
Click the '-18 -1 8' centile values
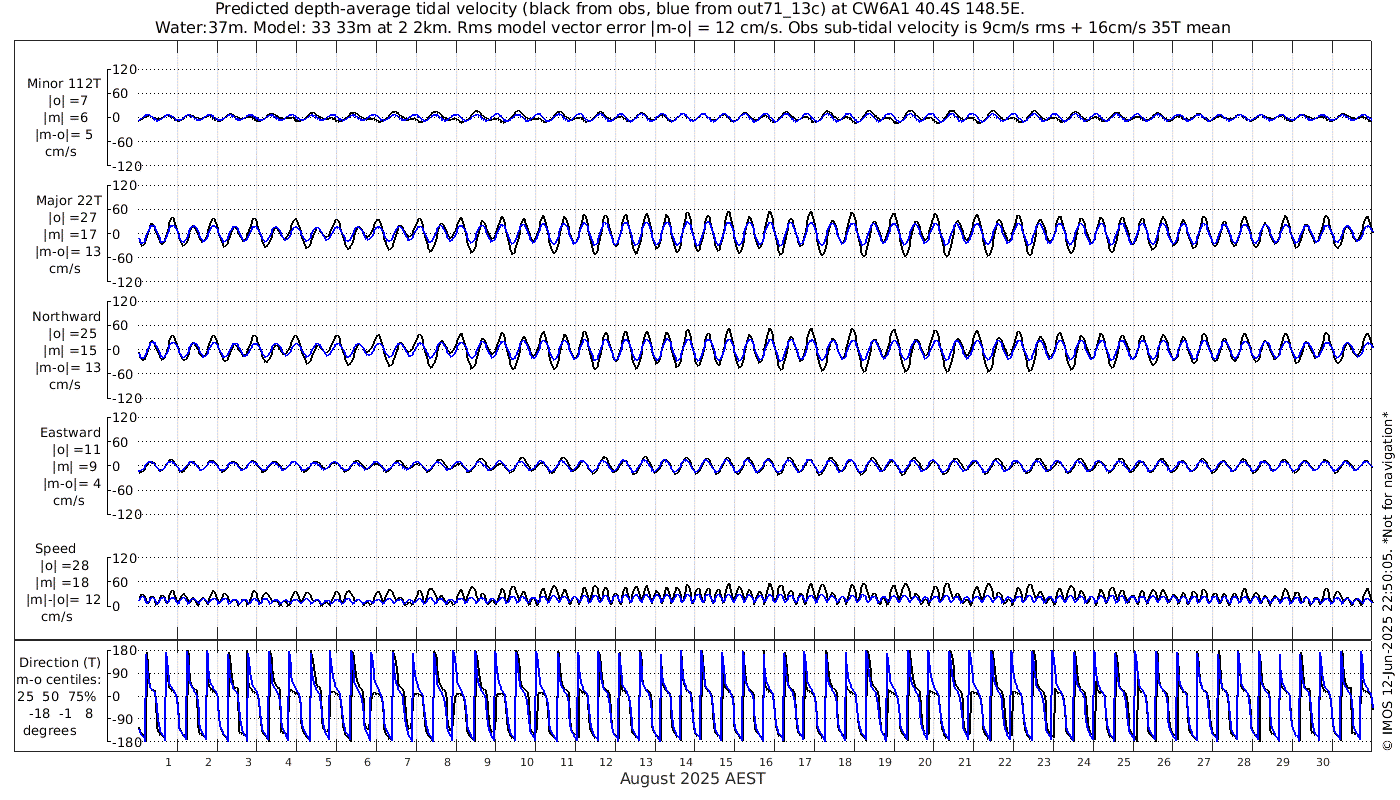60,713
